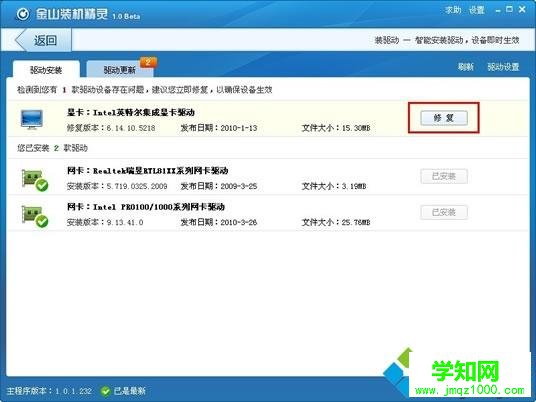Click 主程序版本 1.0.1.232 in the status bar
This screenshot has height=402, width=536.
coord(49,391)
